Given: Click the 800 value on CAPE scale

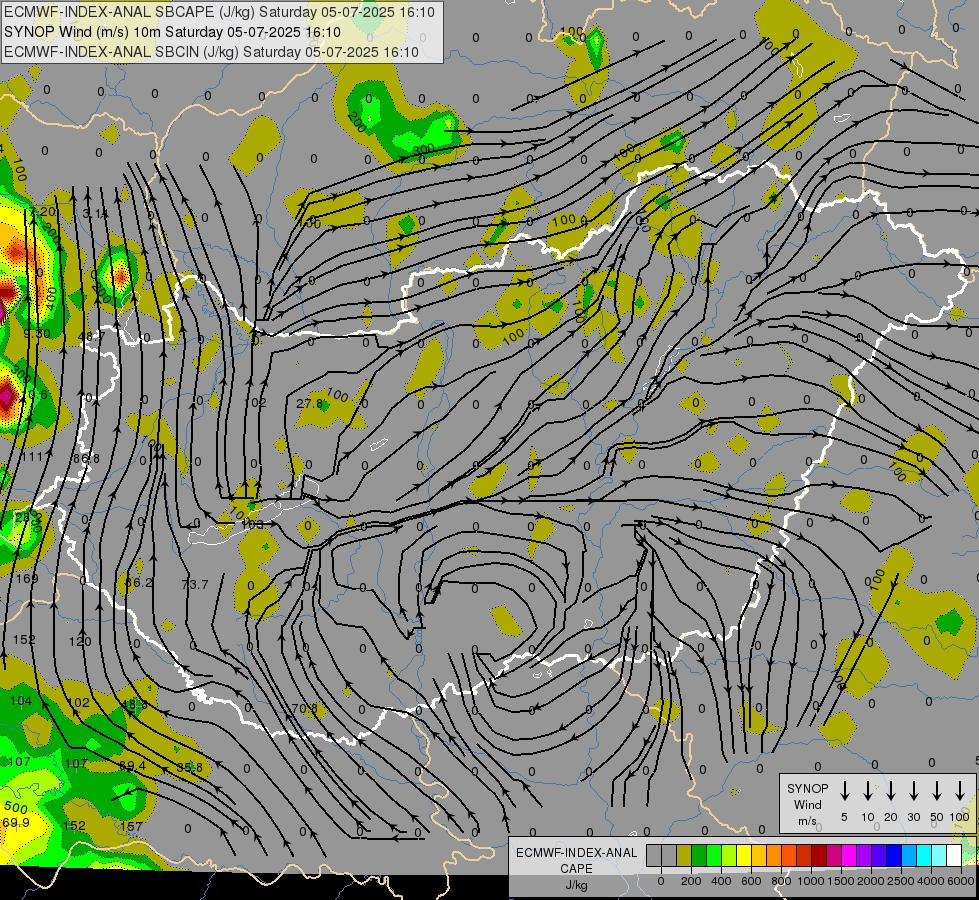Looking at the screenshot, I should coord(781,881).
